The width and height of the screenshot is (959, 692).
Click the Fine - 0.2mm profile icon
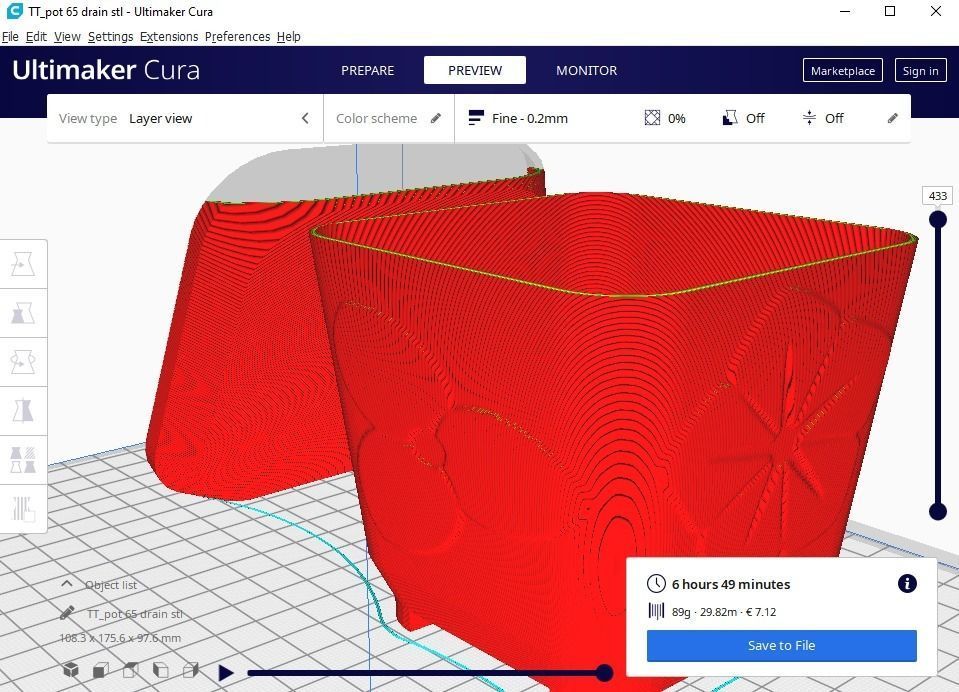pyautogui.click(x=476, y=117)
